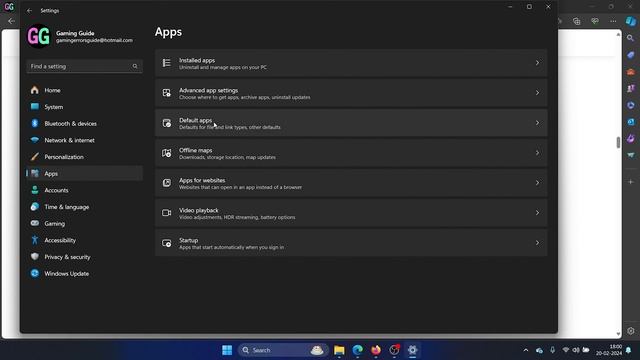
Task: Click the scroll-down arrow in Edge page
Action: click(x=618, y=333)
